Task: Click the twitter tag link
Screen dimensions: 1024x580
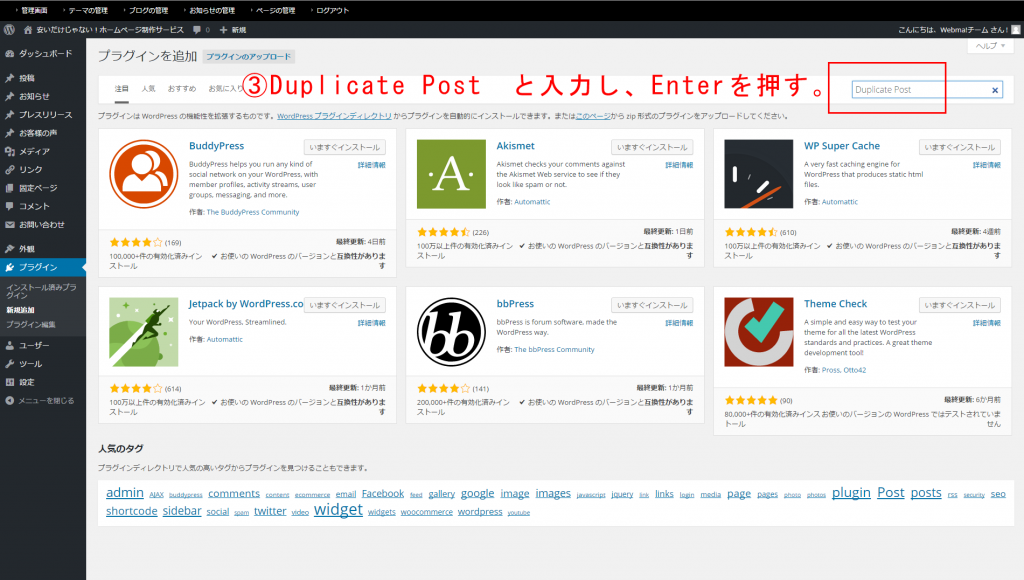Action: (270, 511)
